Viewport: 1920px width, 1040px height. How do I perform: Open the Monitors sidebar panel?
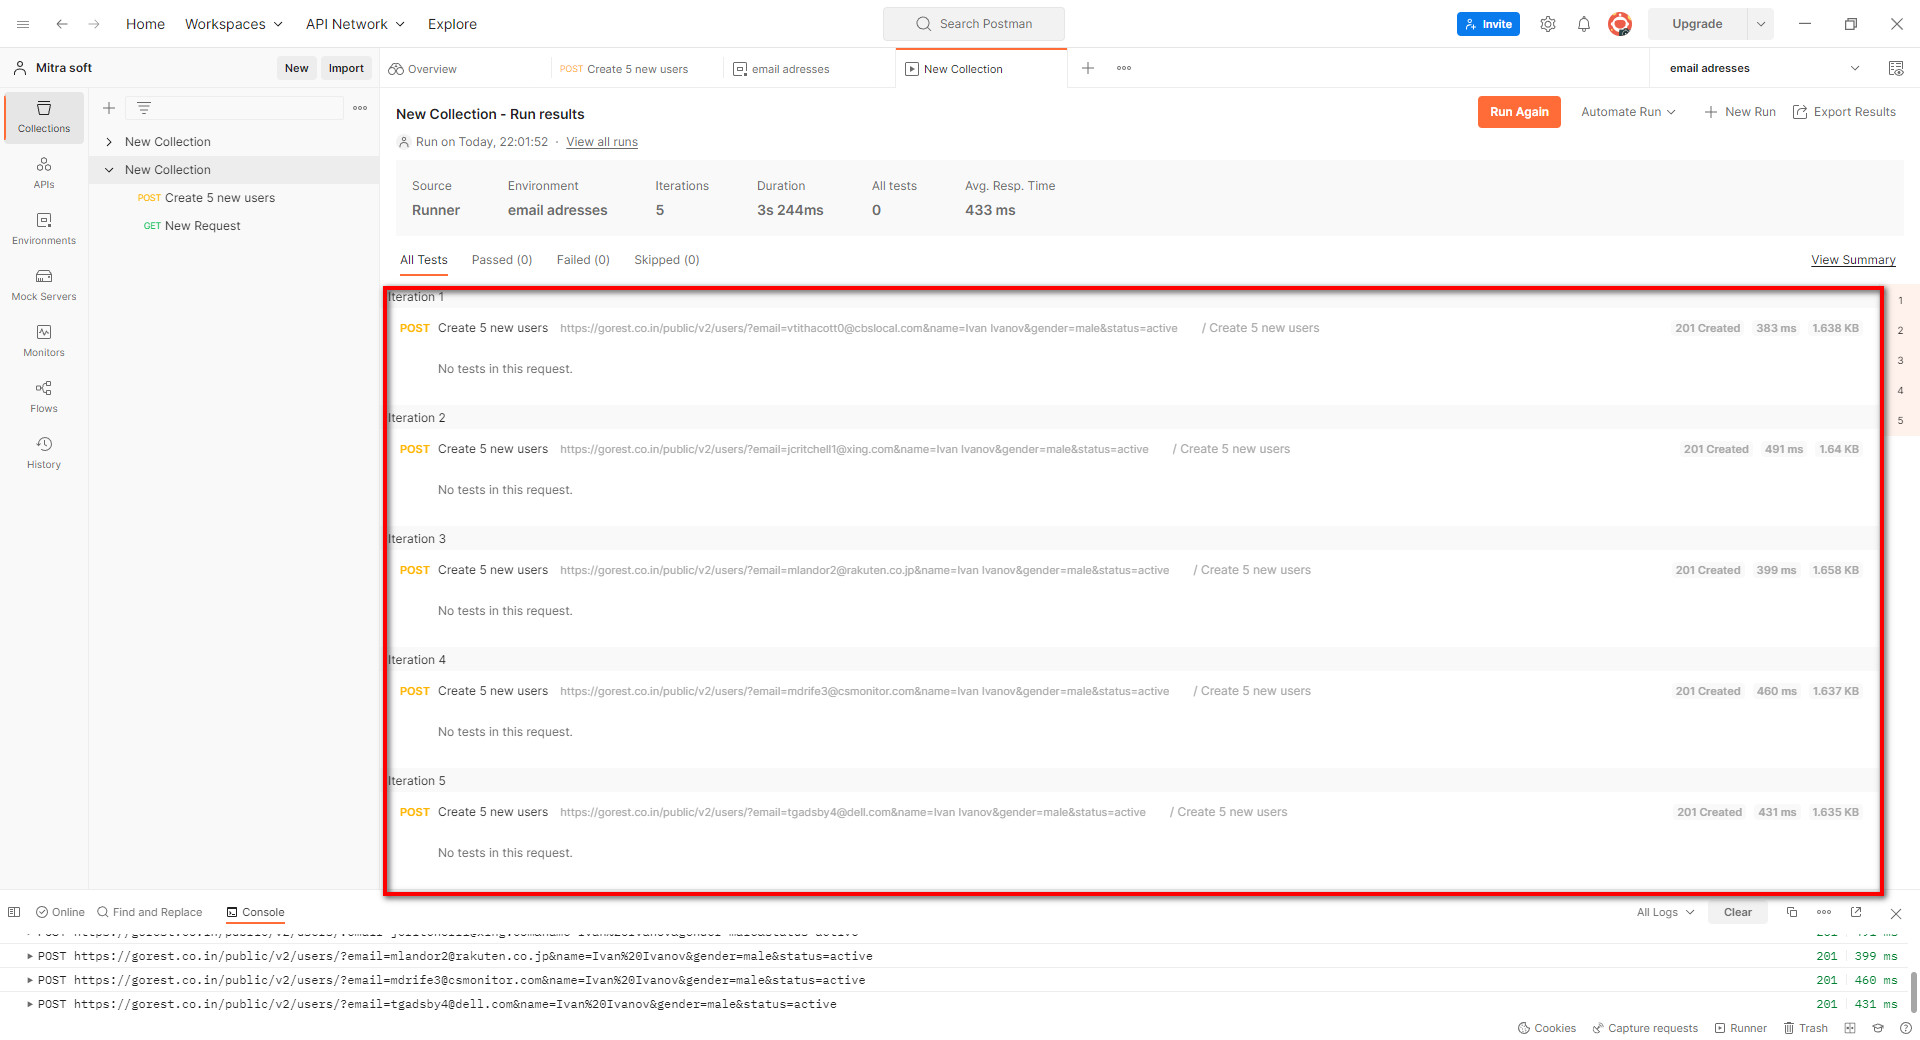coord(44,341)
